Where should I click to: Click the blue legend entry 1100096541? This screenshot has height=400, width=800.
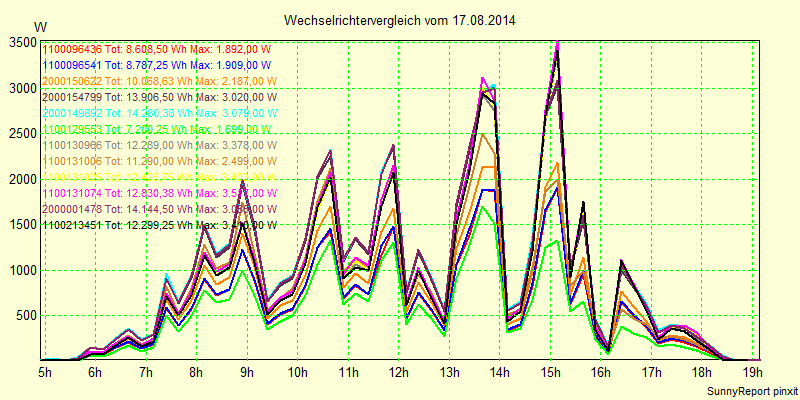point(157,65)
